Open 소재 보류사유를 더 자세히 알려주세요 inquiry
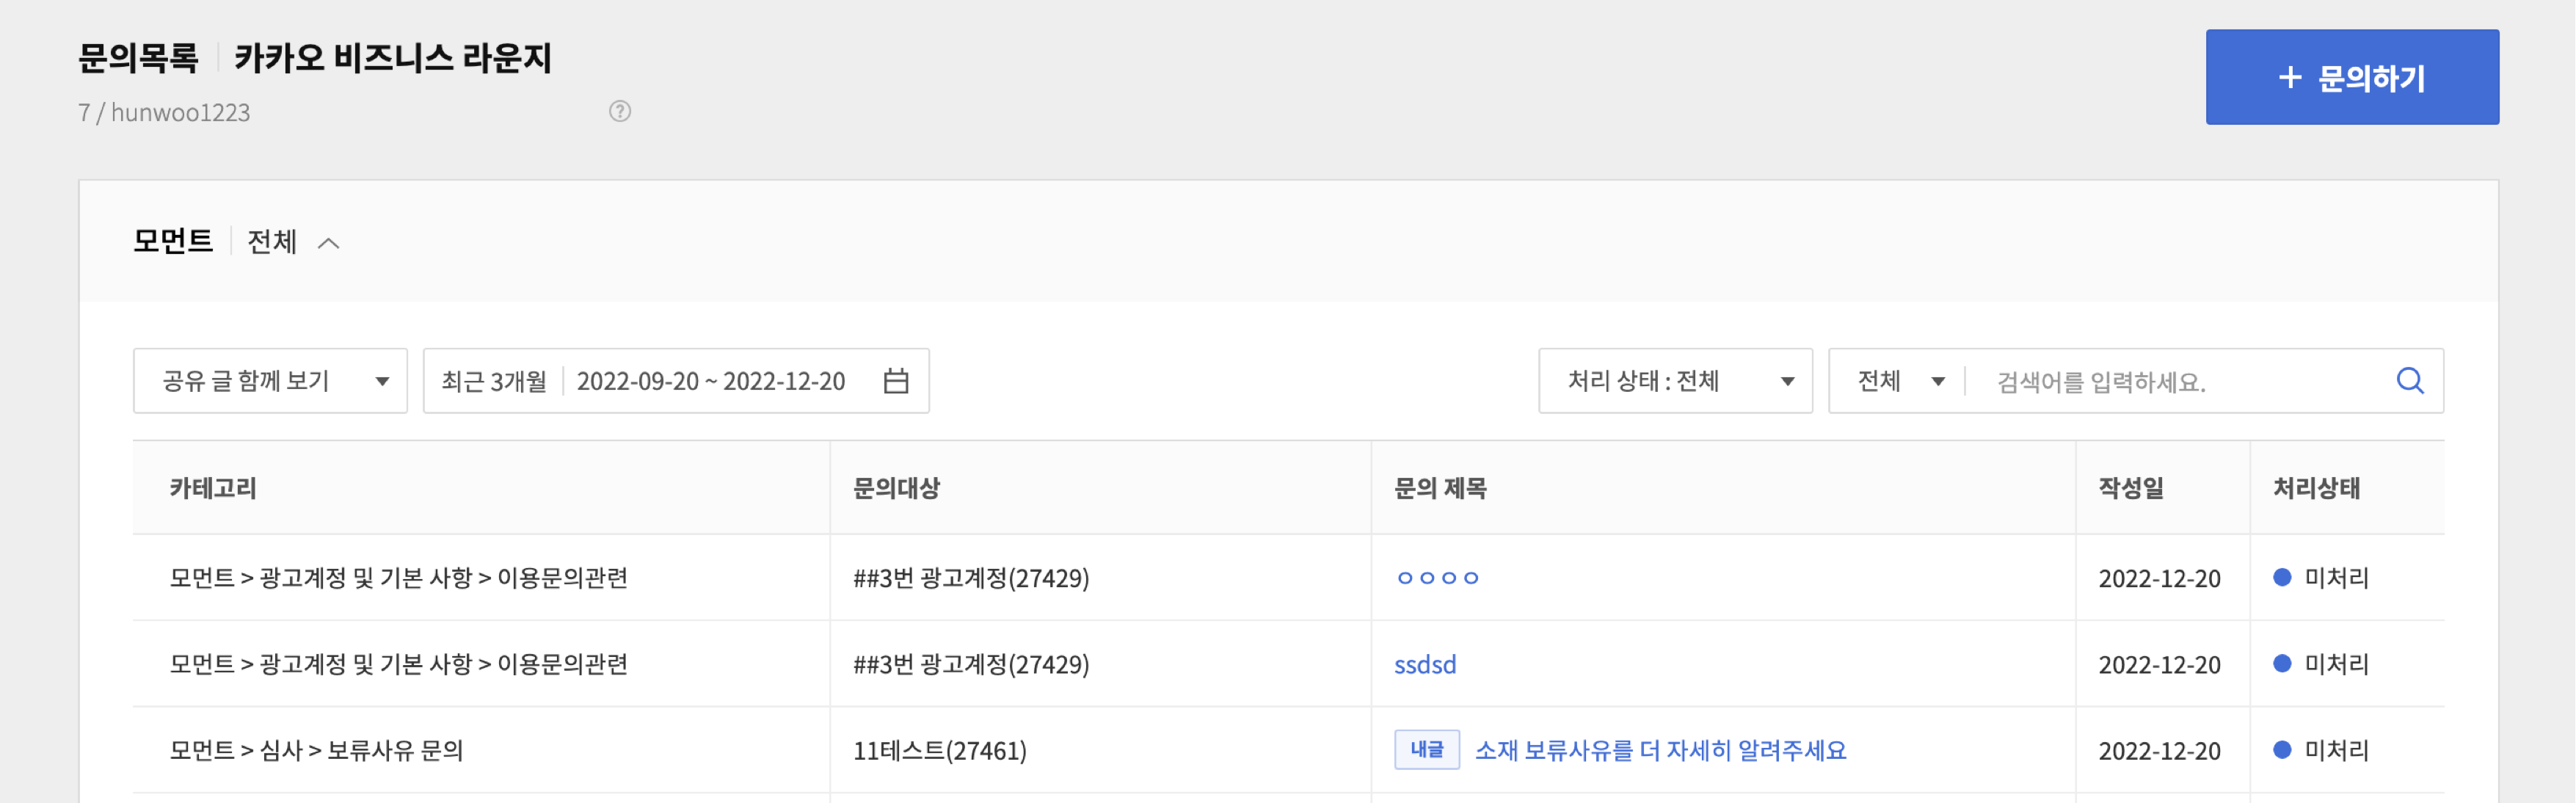The height and width of the screenshot is (803, 2576). pos(1660,750)
